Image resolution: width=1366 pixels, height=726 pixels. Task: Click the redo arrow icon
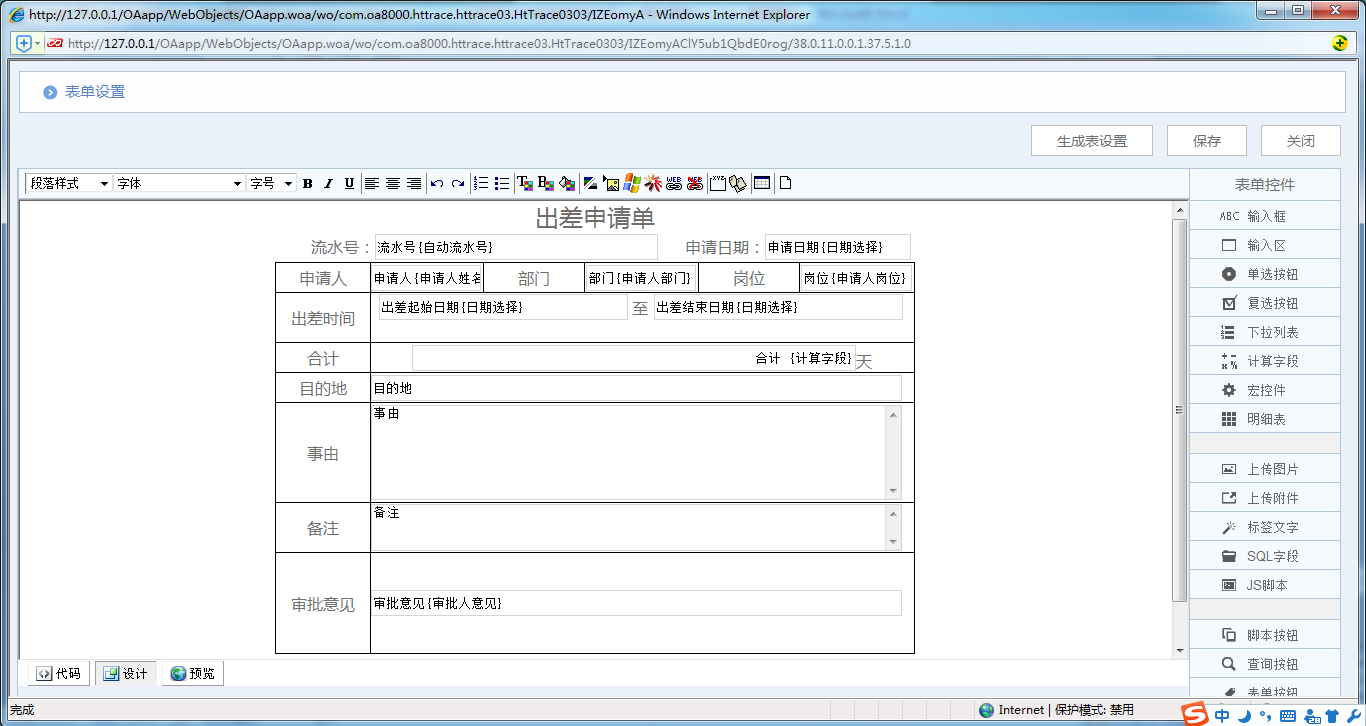[x=457, y=183]
